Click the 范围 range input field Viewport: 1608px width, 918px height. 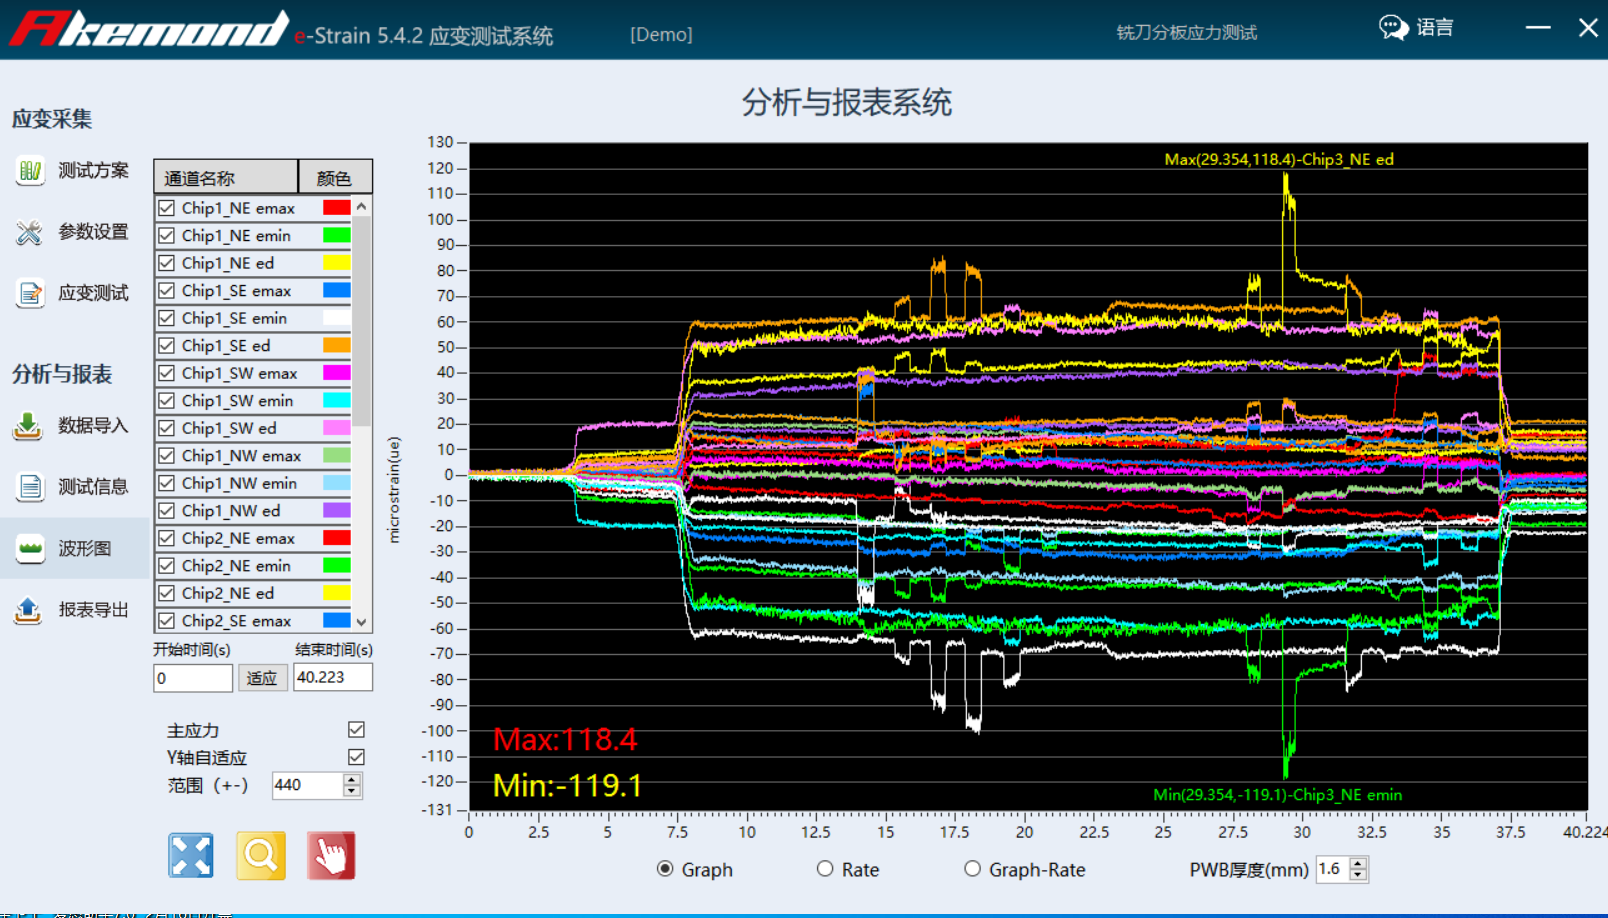pos(308,785)
